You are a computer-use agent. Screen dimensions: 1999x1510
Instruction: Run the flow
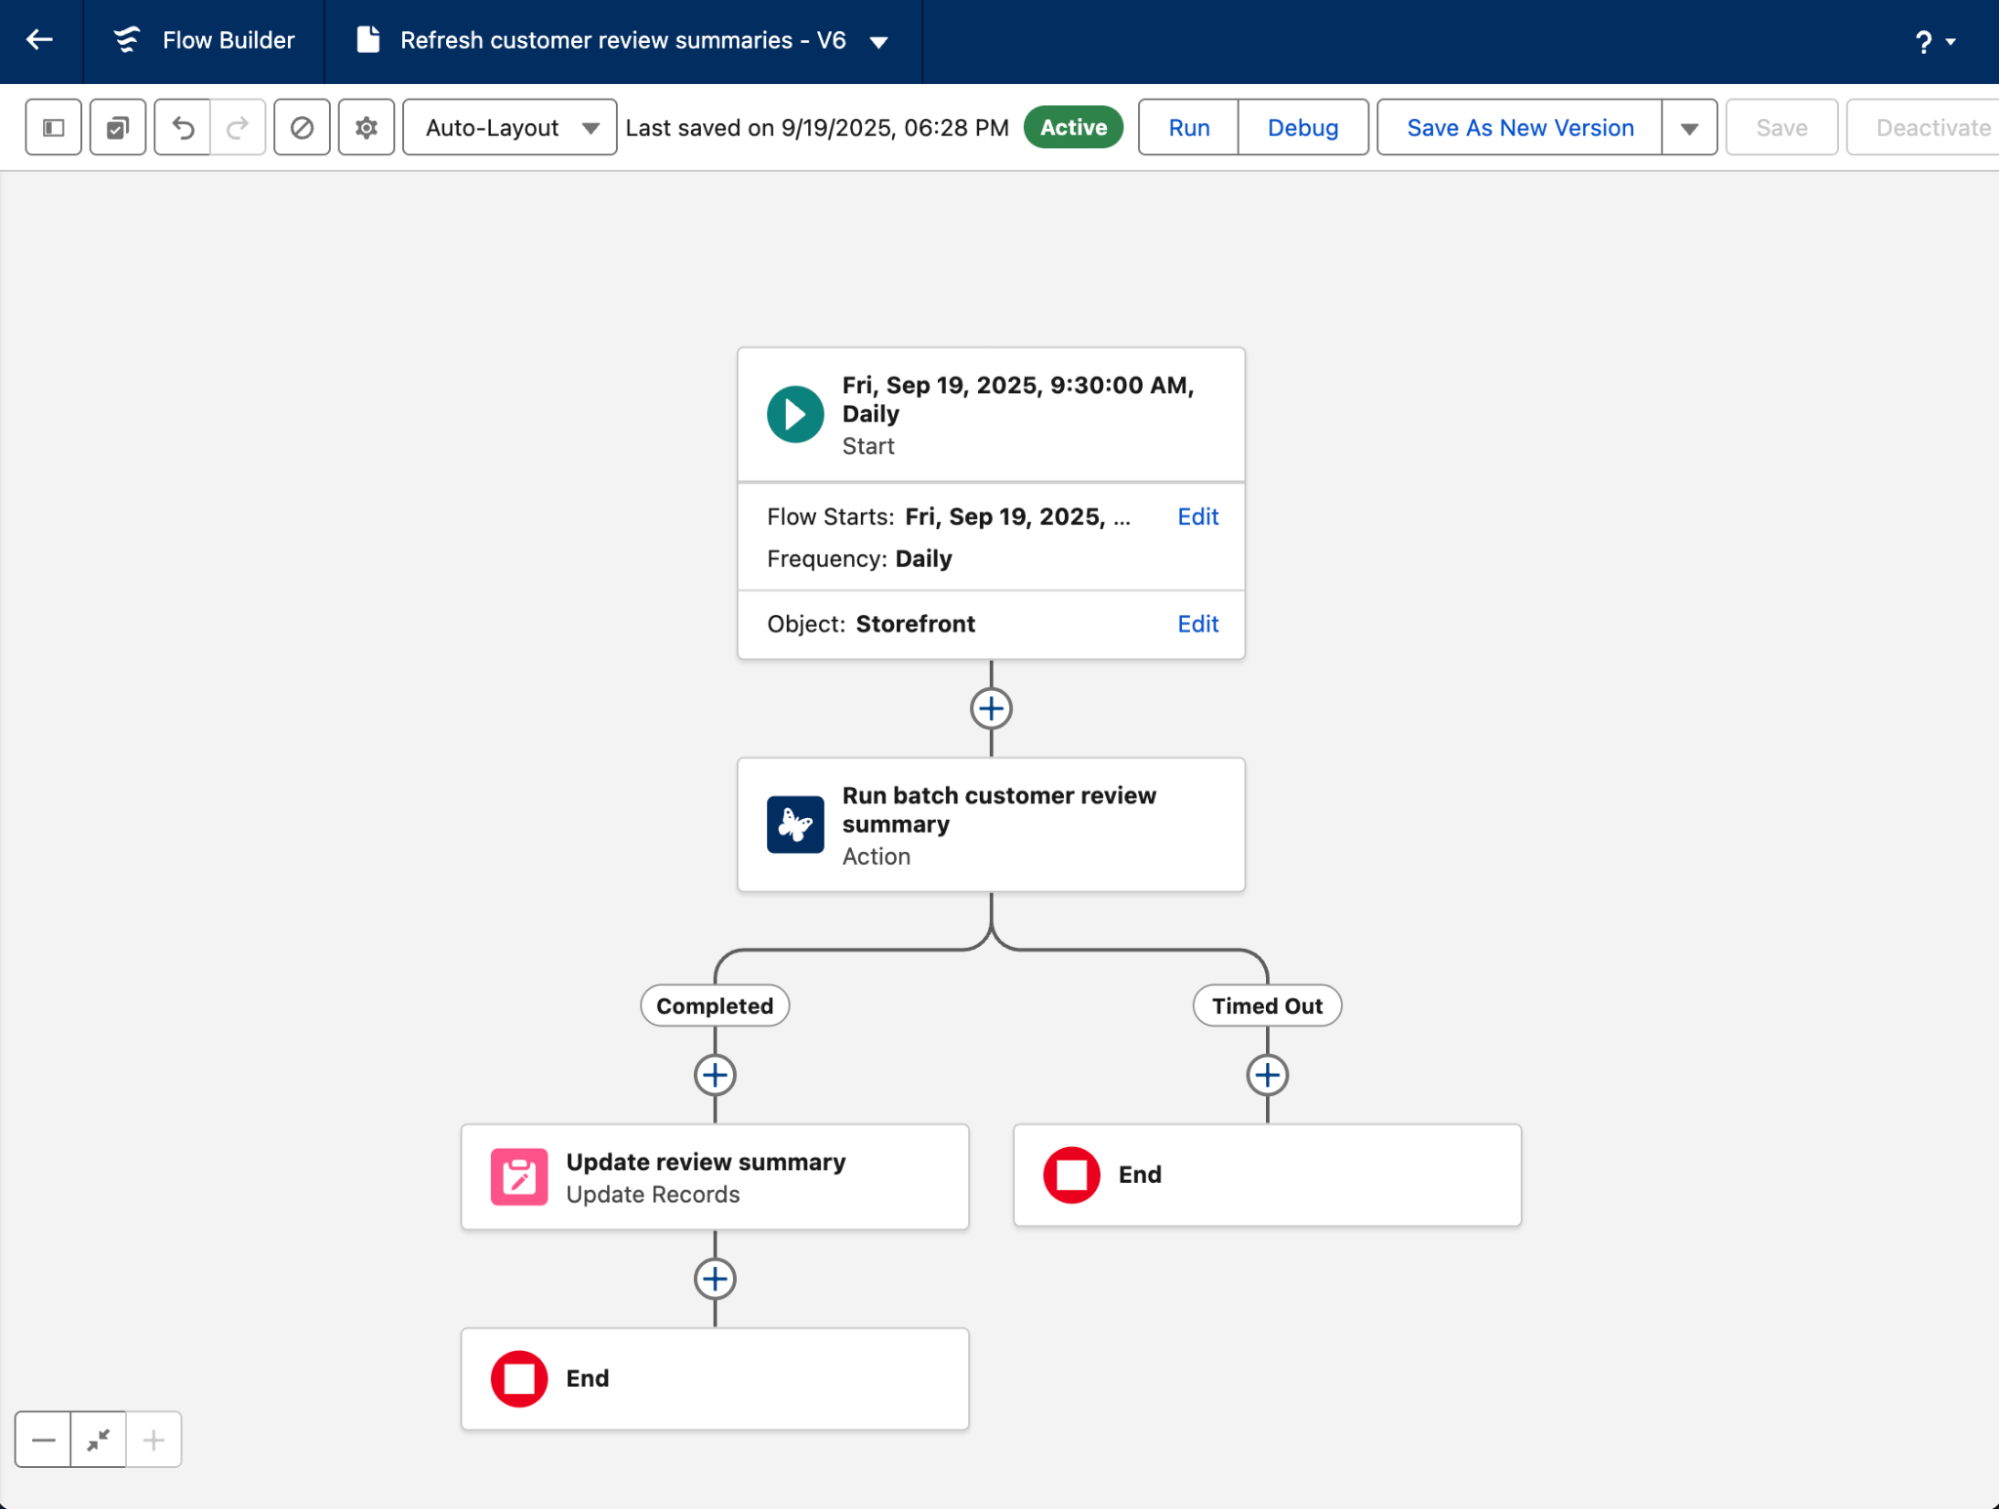(x=1187, y=127)
